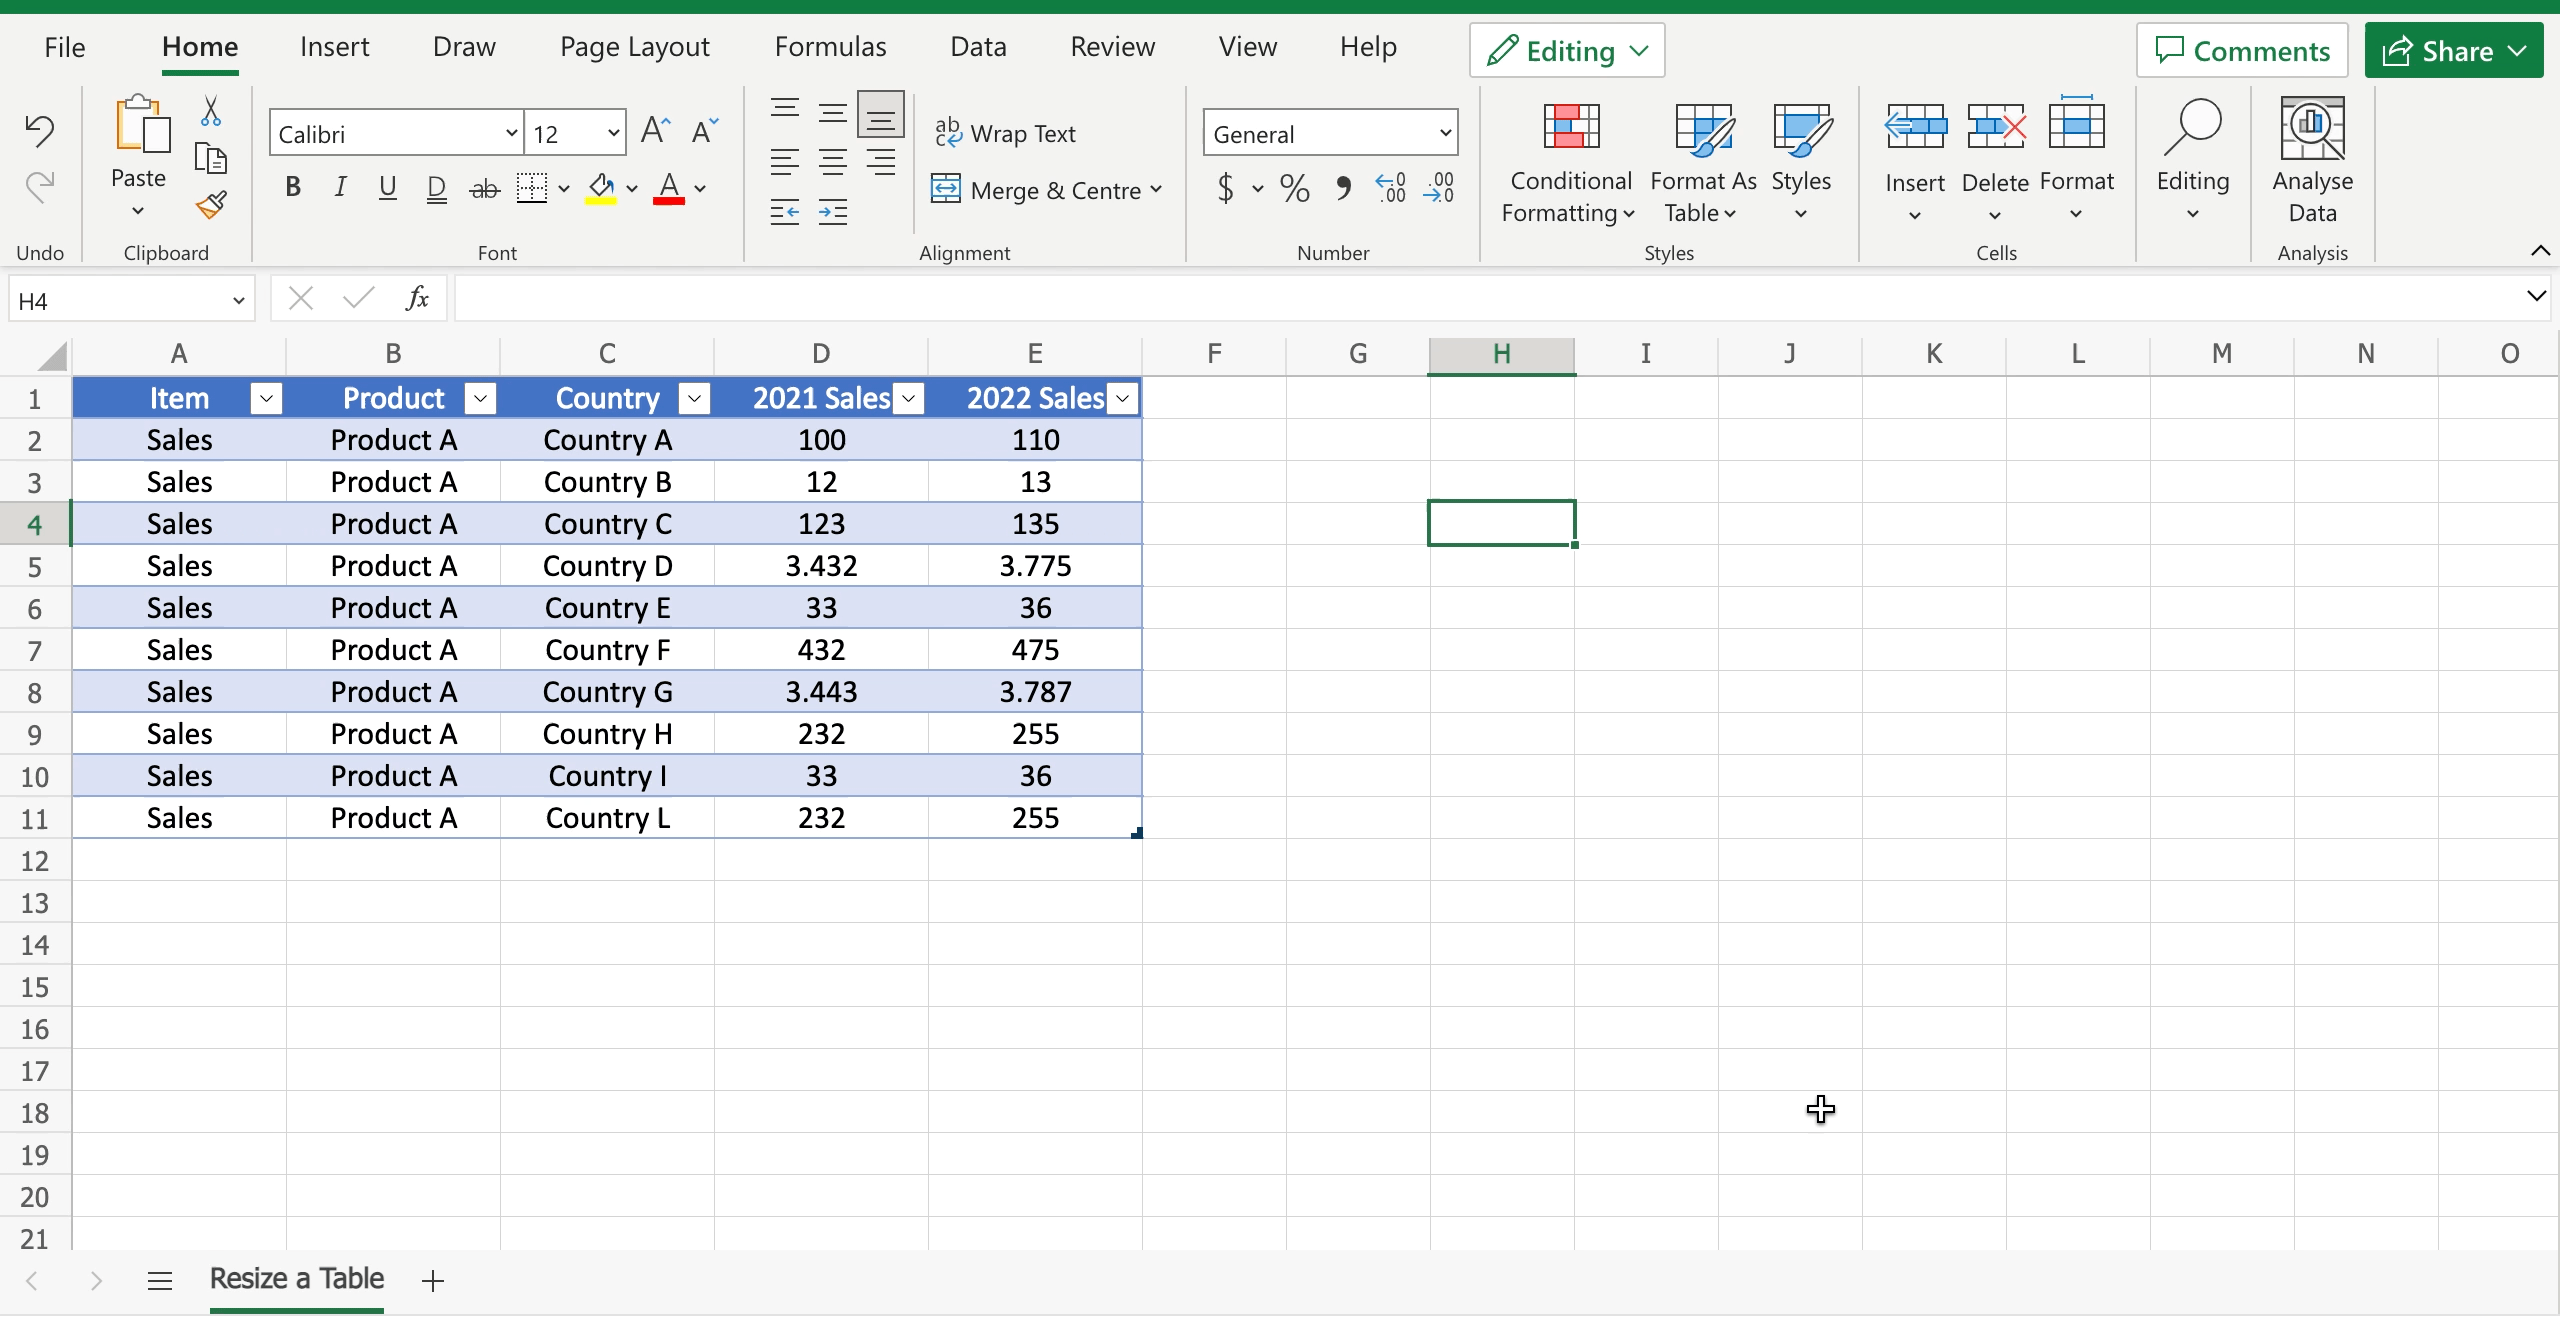2560x1318 pixels.
Task: Collapse the ribbon with the chevron
Action: point(2540,251)
